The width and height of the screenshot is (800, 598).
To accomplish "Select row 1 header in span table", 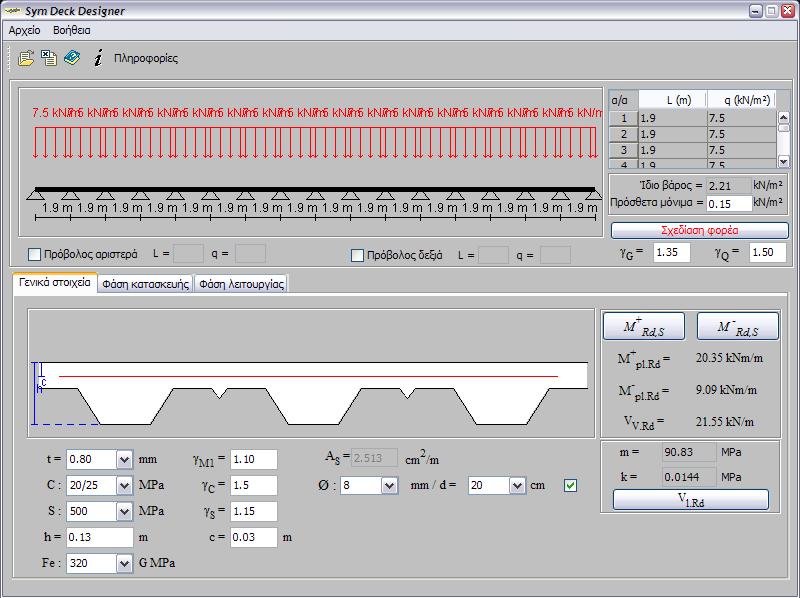I will coord(623,118).
